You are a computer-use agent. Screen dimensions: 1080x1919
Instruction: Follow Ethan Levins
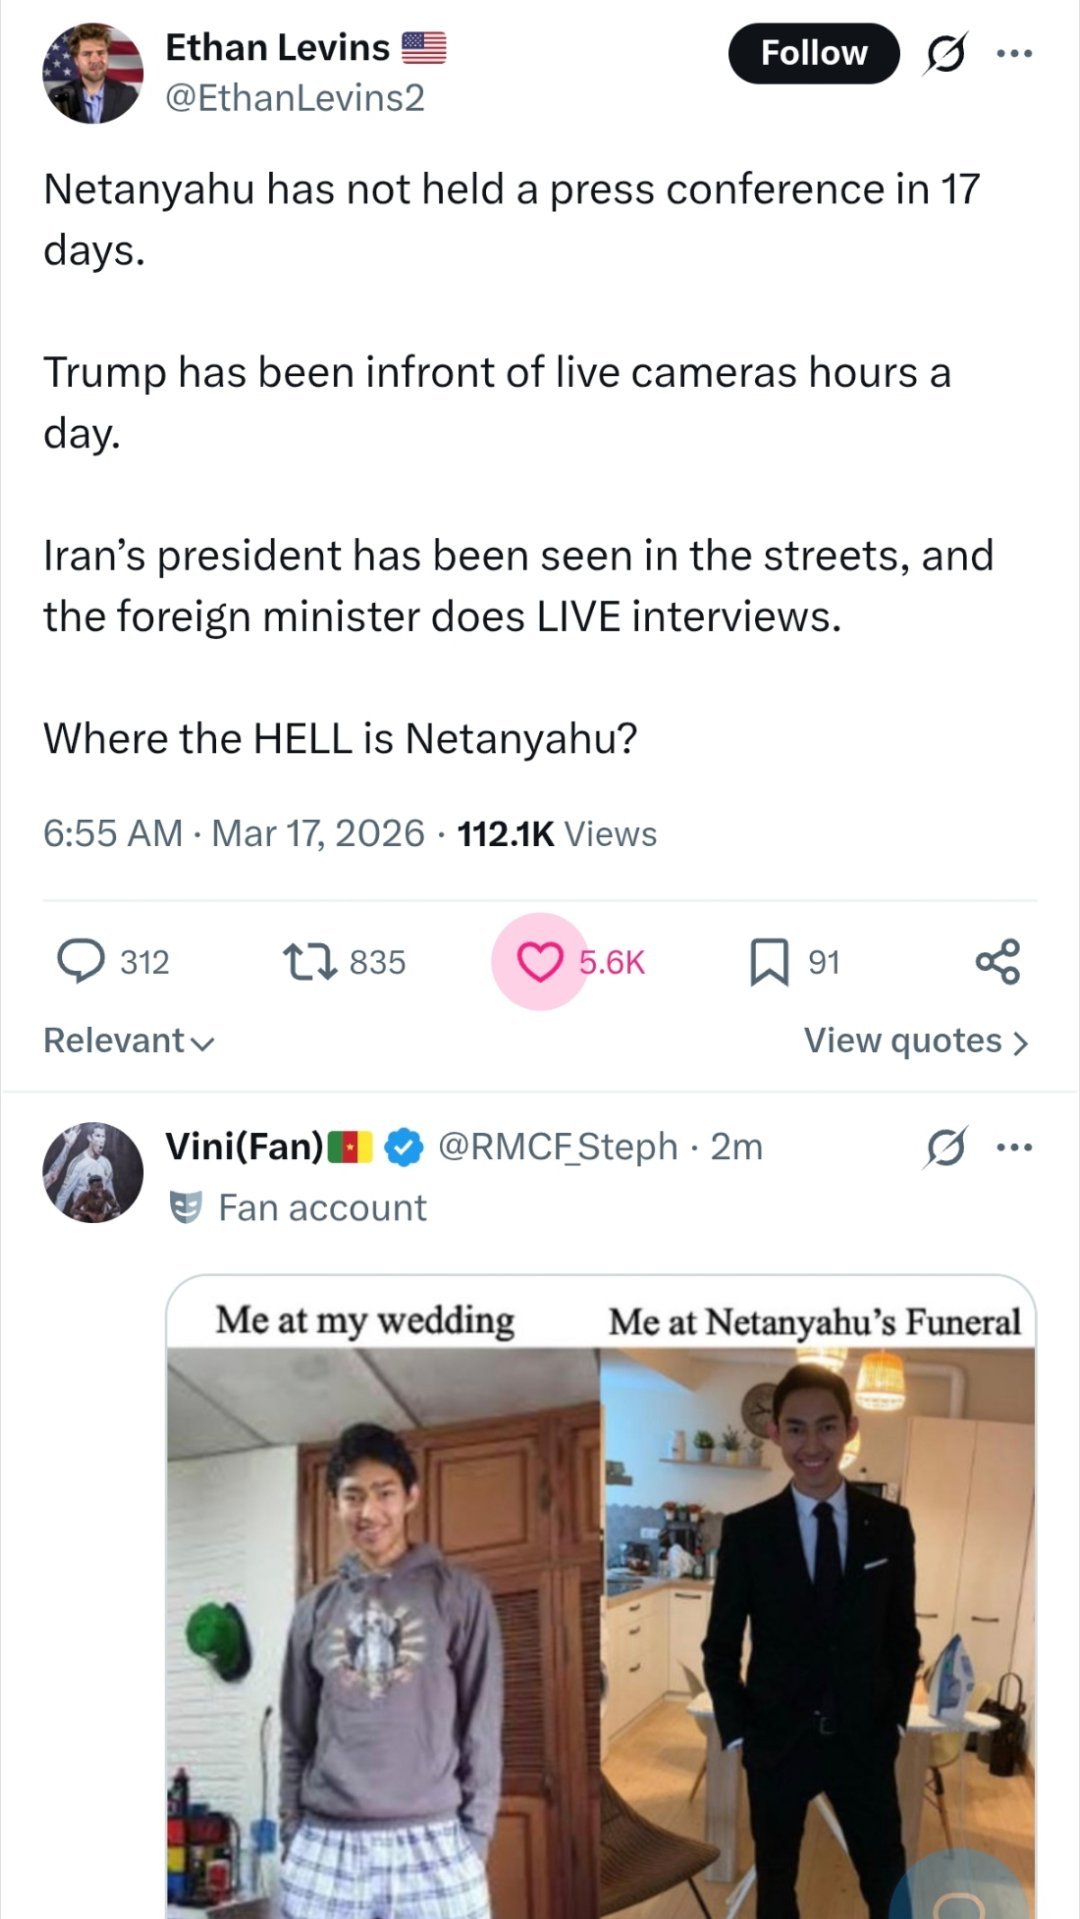coord(813,53)
